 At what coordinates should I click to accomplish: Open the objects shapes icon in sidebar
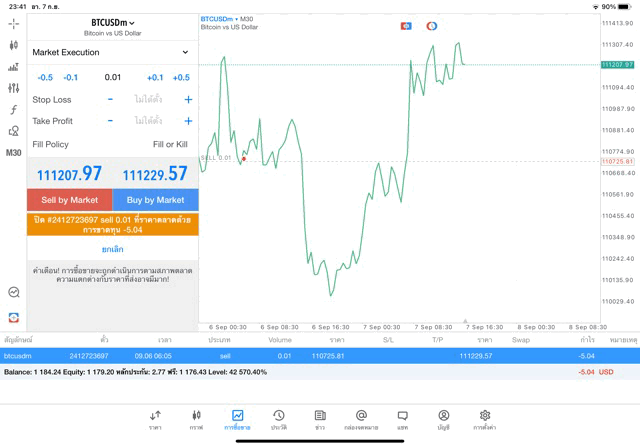coord(13,131)
